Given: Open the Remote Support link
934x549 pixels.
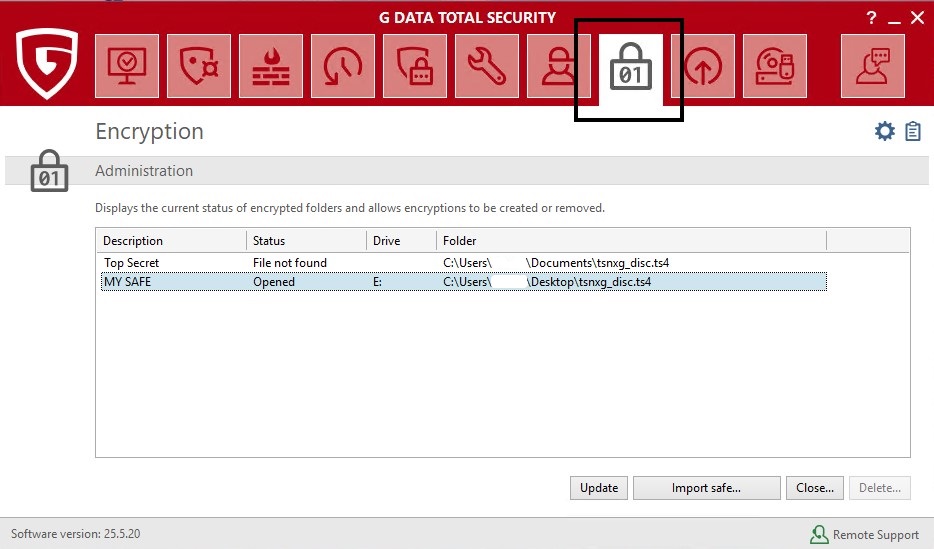Looking at the screenshot, I should pos(876,535).
